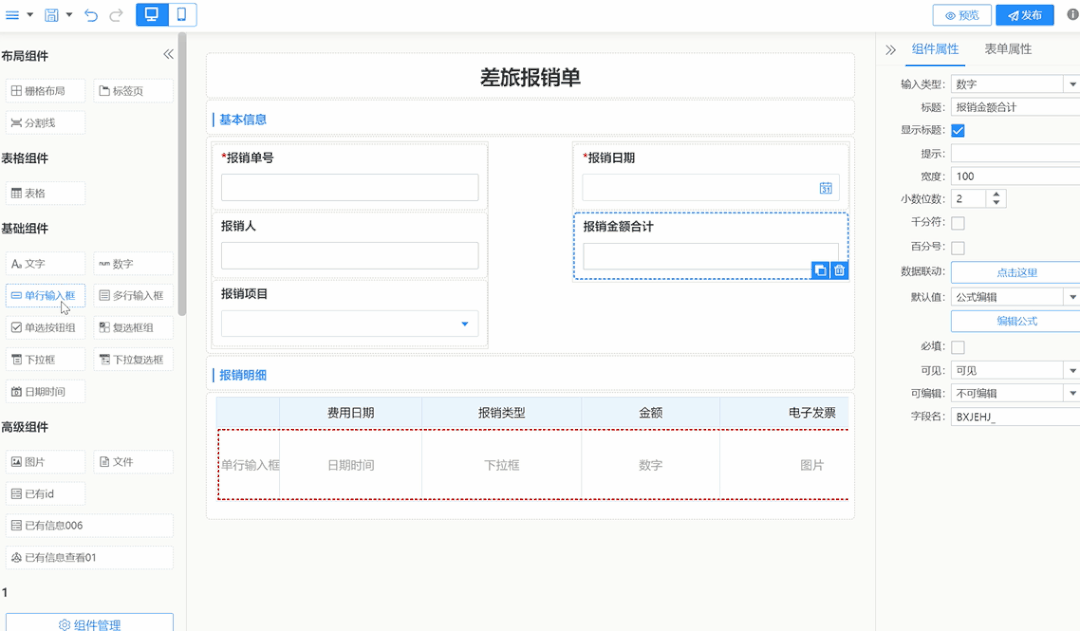Uncheck the 显示标题 checkbox
The height and width of the screenshot is (631, 1080).
coord(957,130)
